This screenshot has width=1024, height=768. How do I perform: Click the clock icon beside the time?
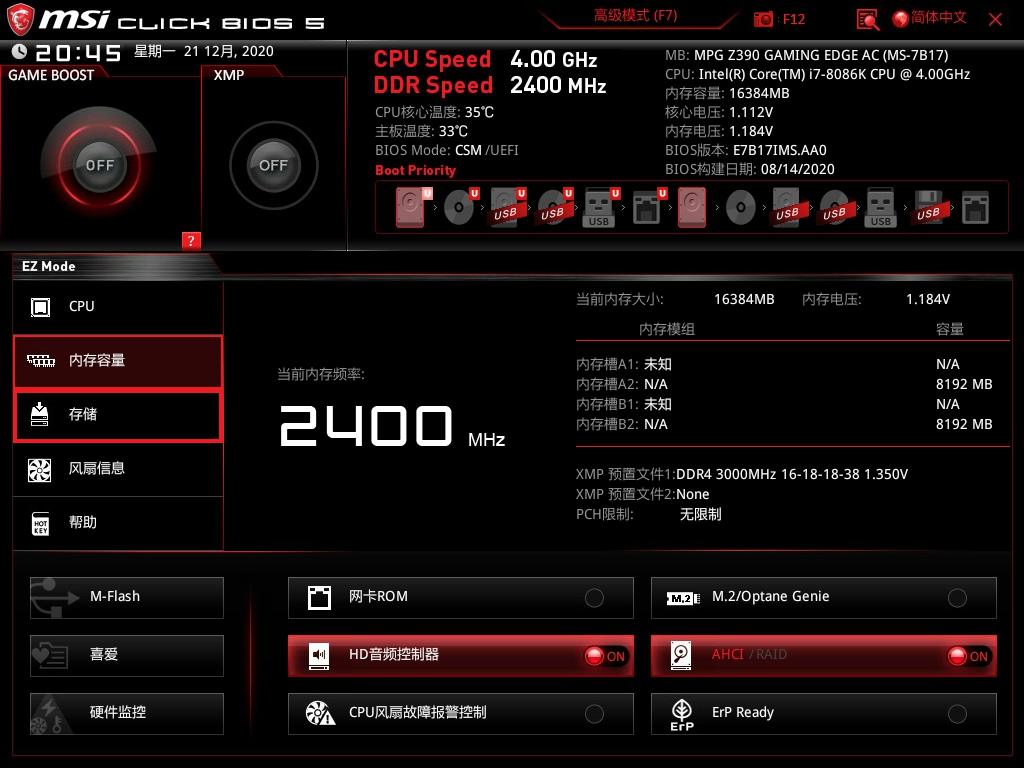[20, 52]
